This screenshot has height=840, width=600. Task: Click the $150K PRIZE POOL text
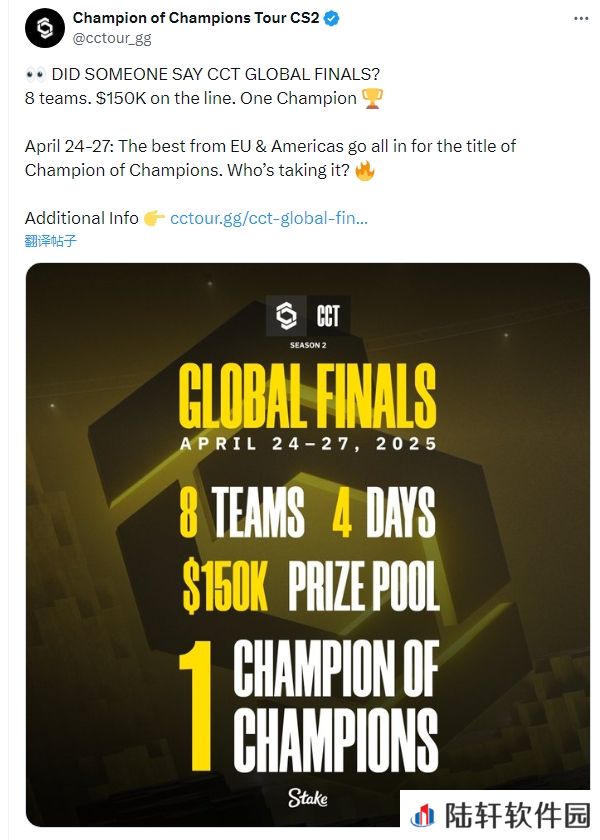pyautogui.click(x=310, y=585)
